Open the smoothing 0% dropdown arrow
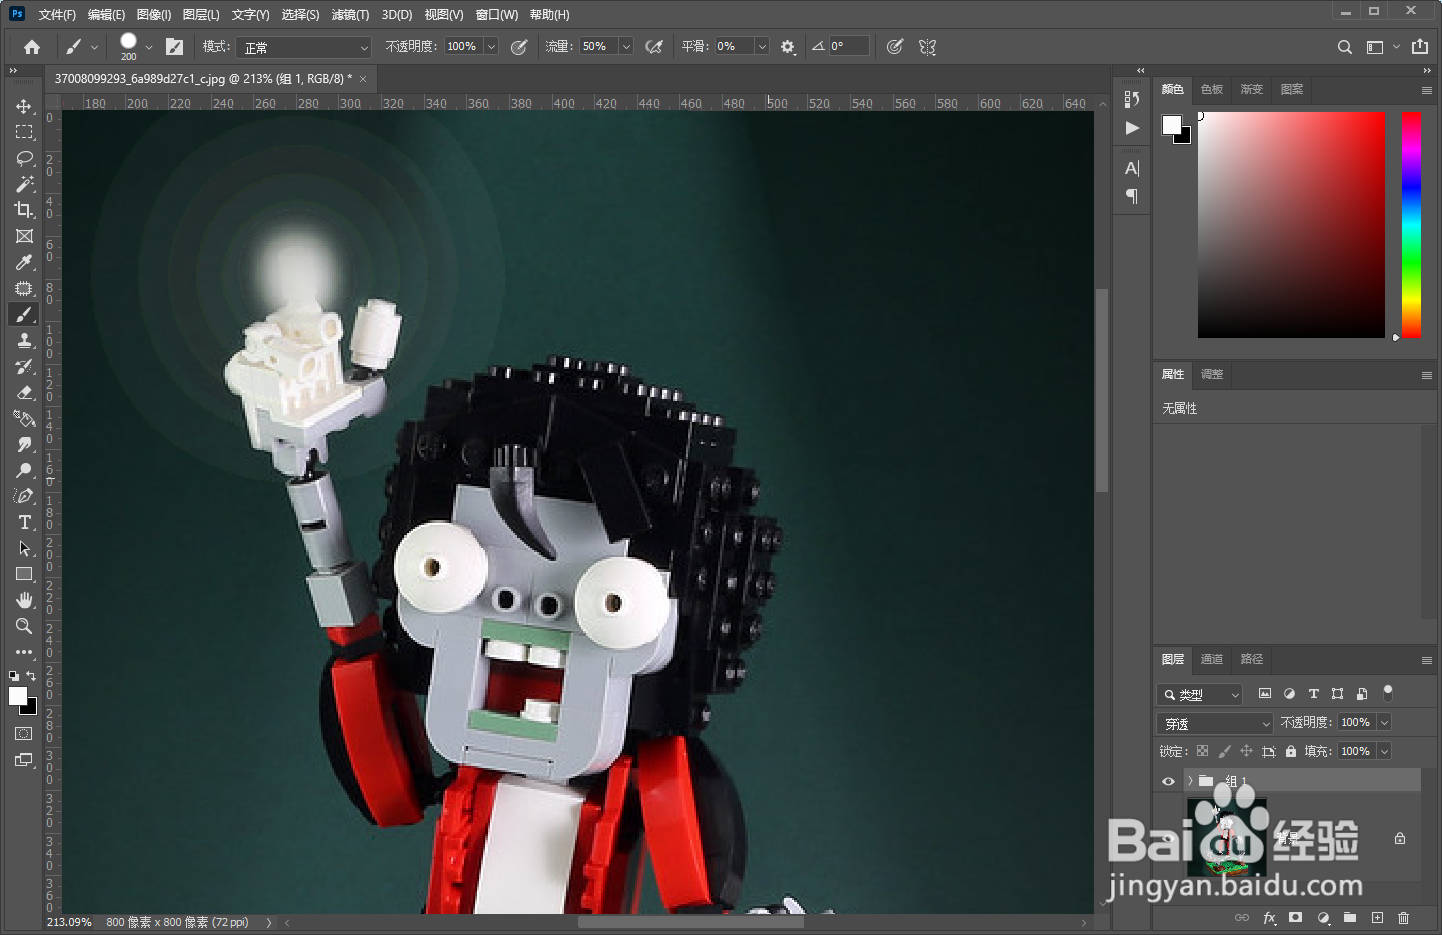This screenshot has width=1442, height=935. (x=762, y=47)
